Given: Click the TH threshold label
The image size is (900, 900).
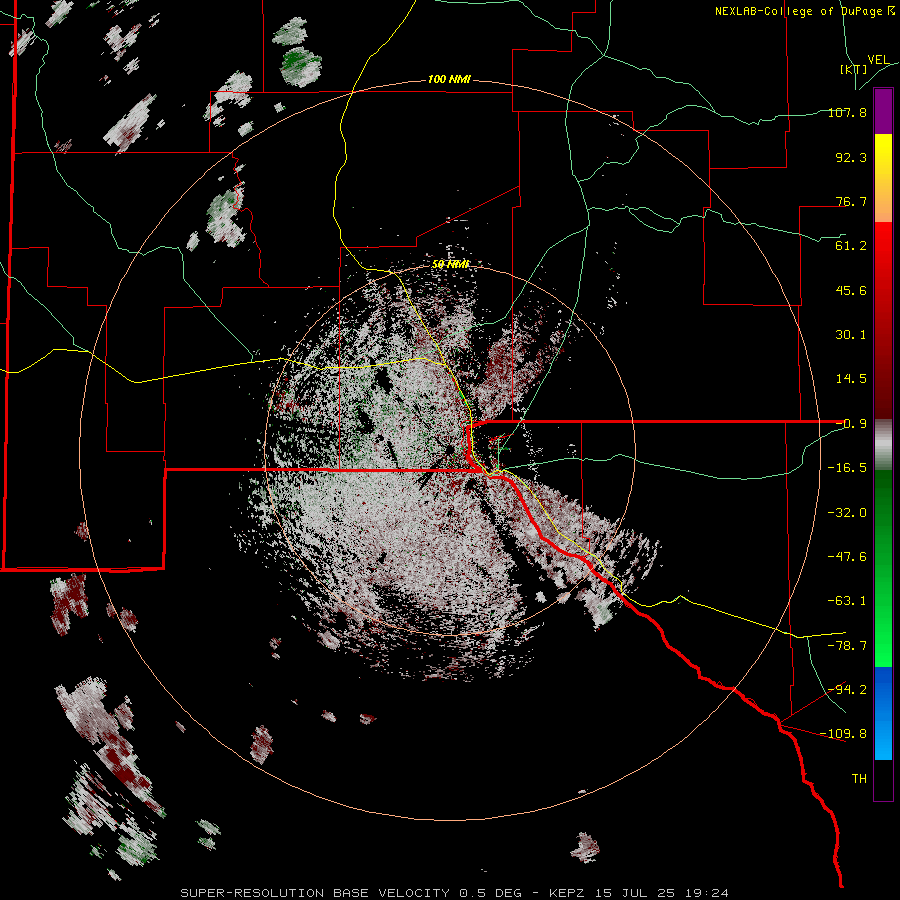Looking at the screenshot, I should coord(859,779).
